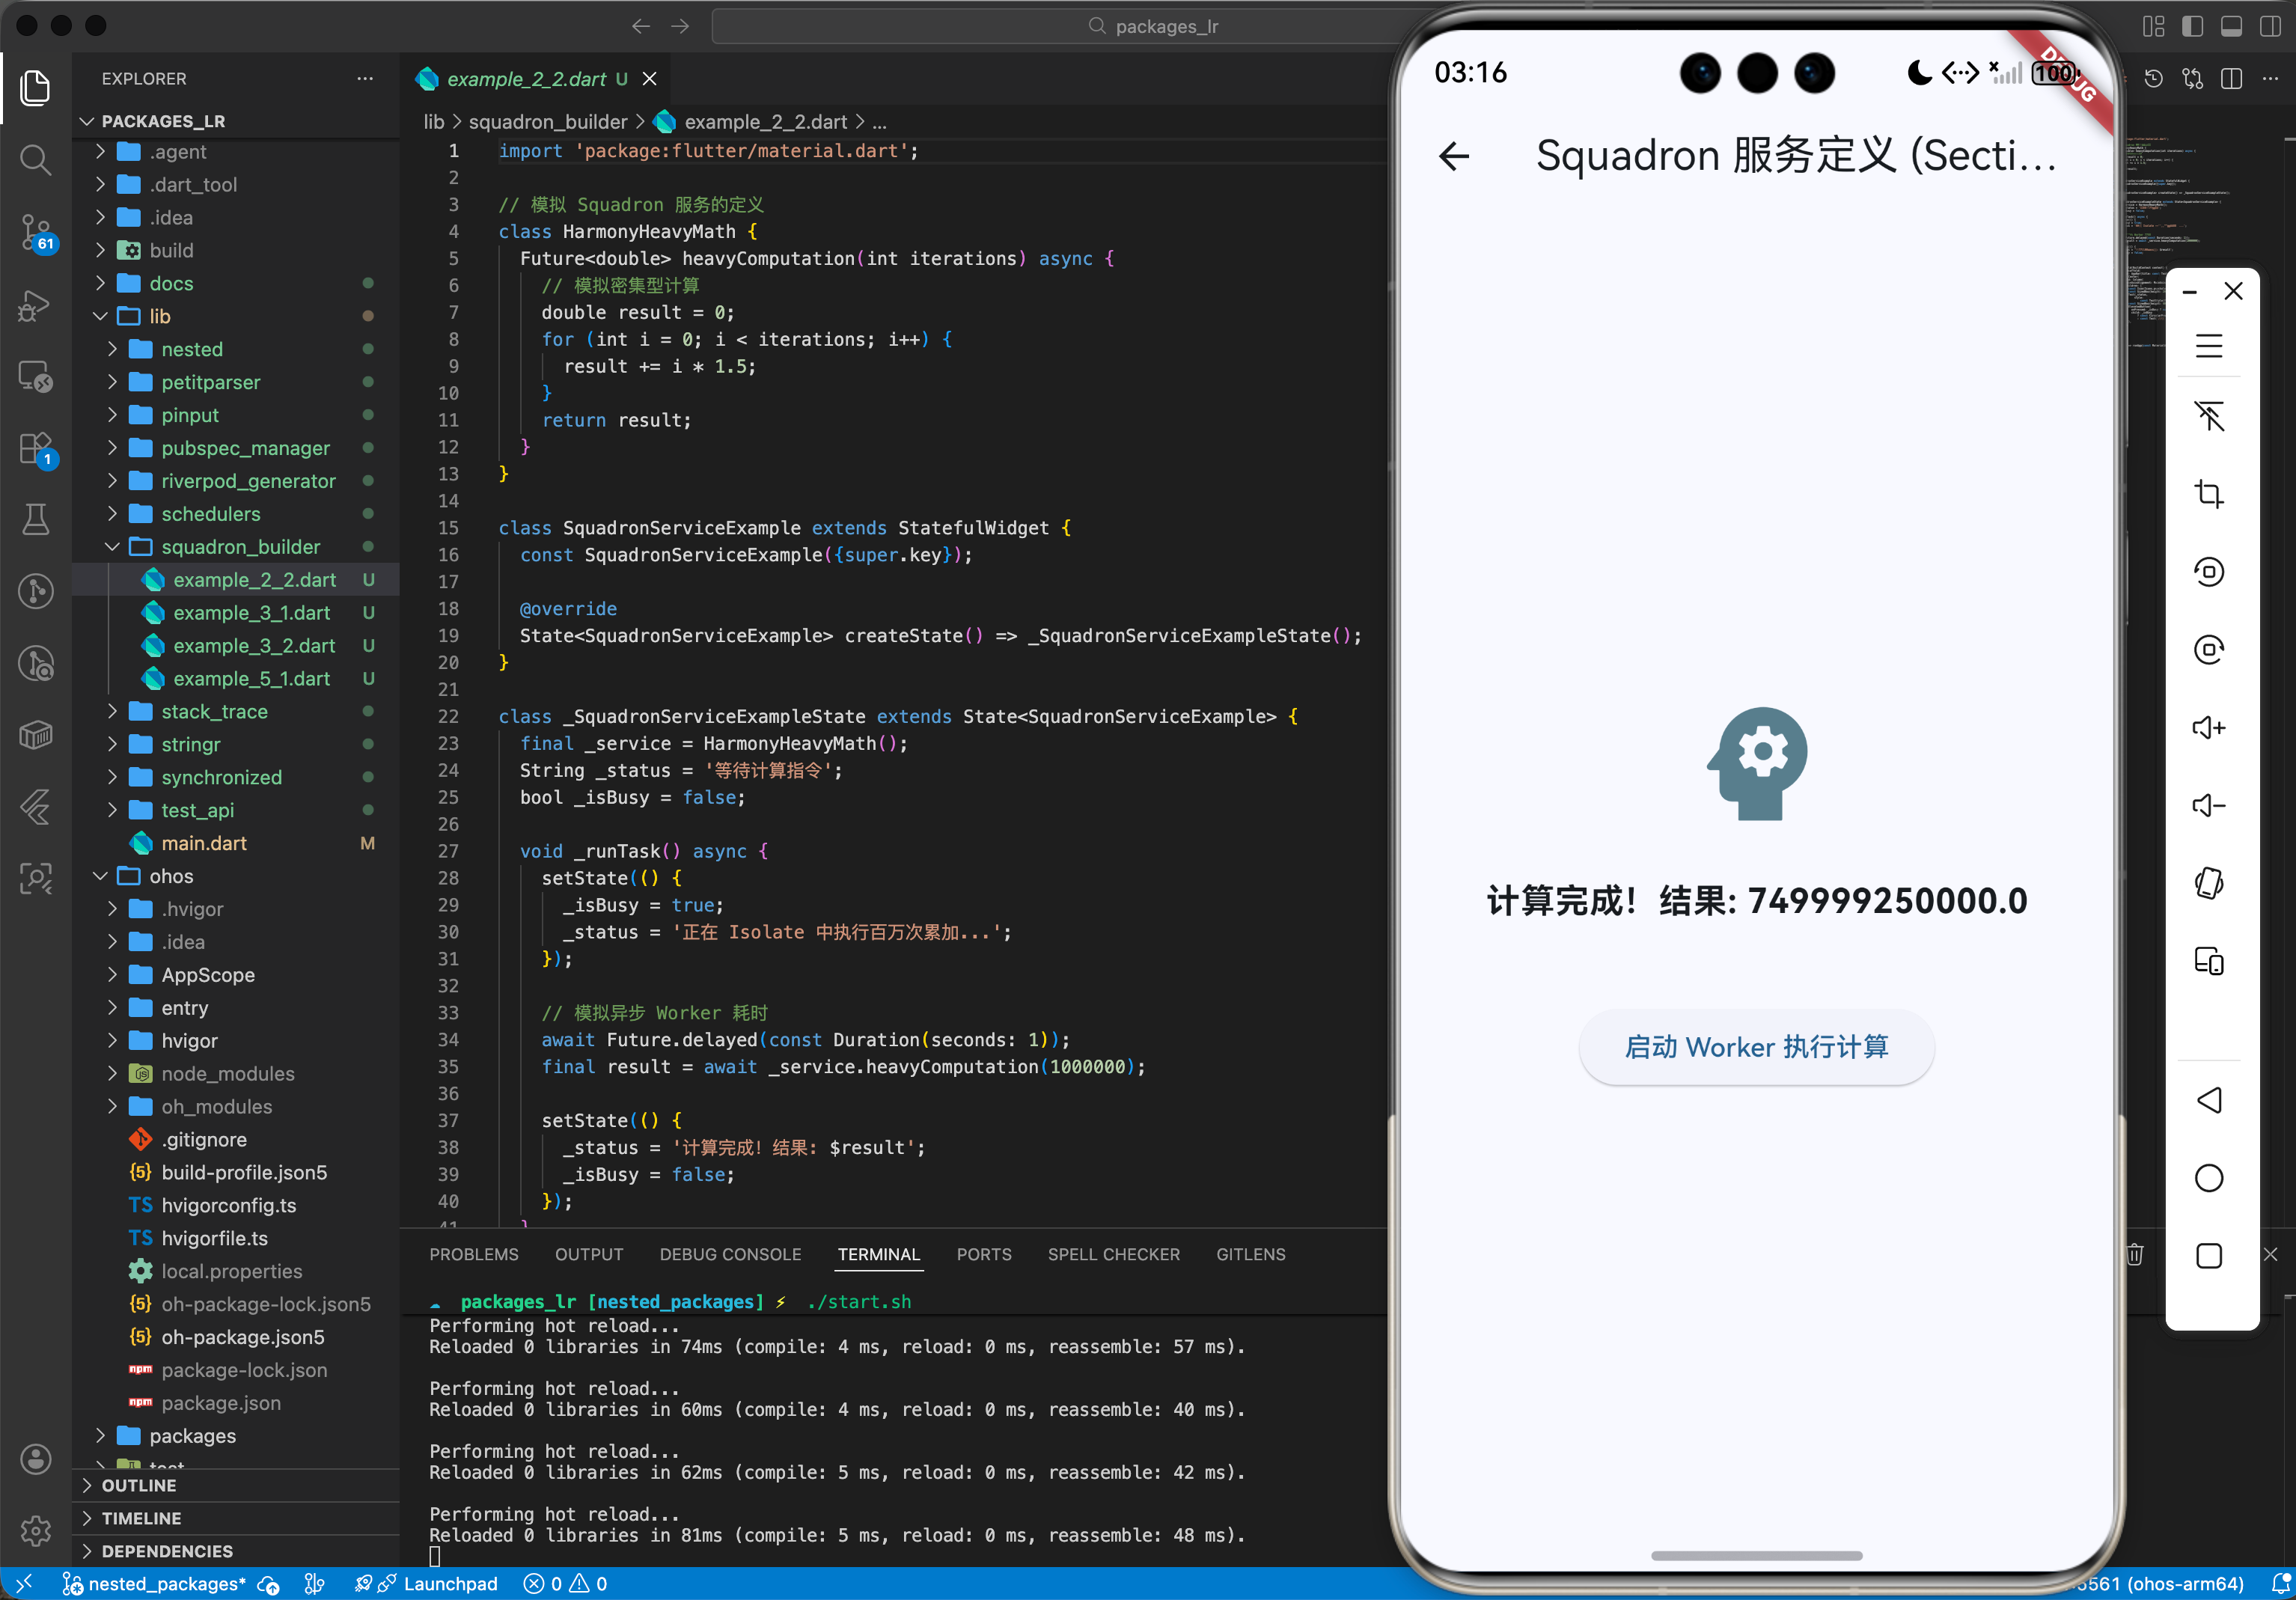The image size is (2296, 1600).
Task: Tap the emulator home circle button
Action: pos(2208,1178)
